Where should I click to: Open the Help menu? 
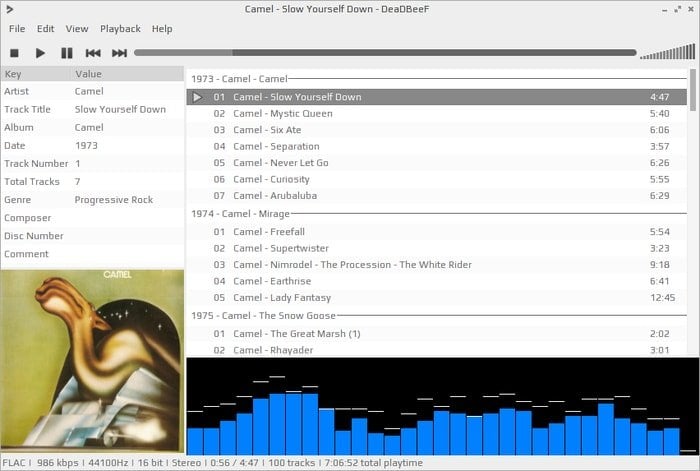[162, 29]
